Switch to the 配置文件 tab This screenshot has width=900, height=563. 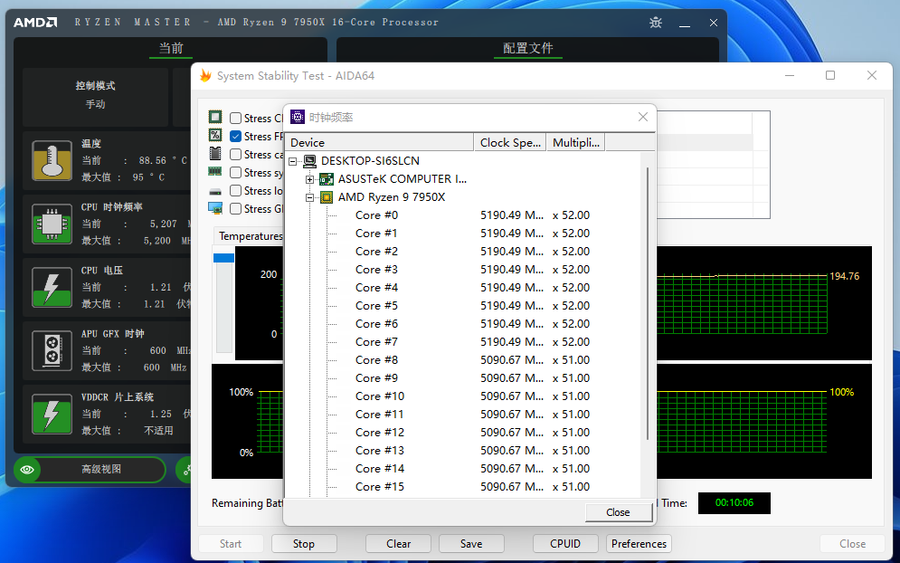coord(527,48)
